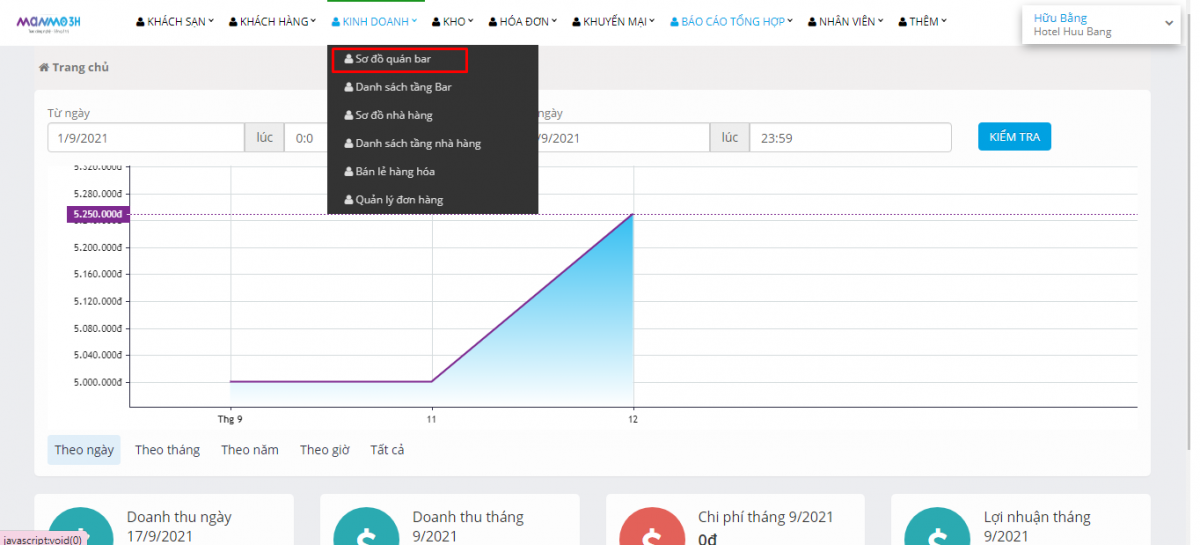Viewport: 1200px width, 545px height.
Task: Click the user icon next to Quản lý đơn hàng
Action: pyautogui.click(x=349, y=200)
